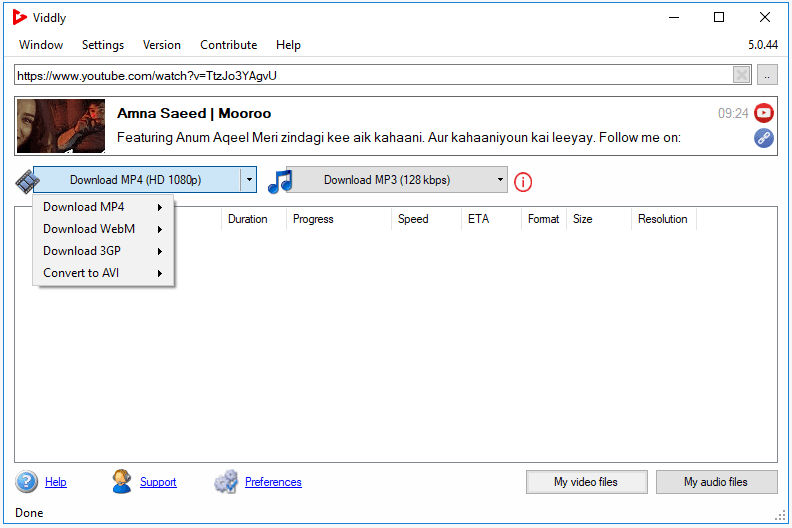Sort by the Format column header
The width and height of the screenshot is (792, 528).
coord(544,219)
